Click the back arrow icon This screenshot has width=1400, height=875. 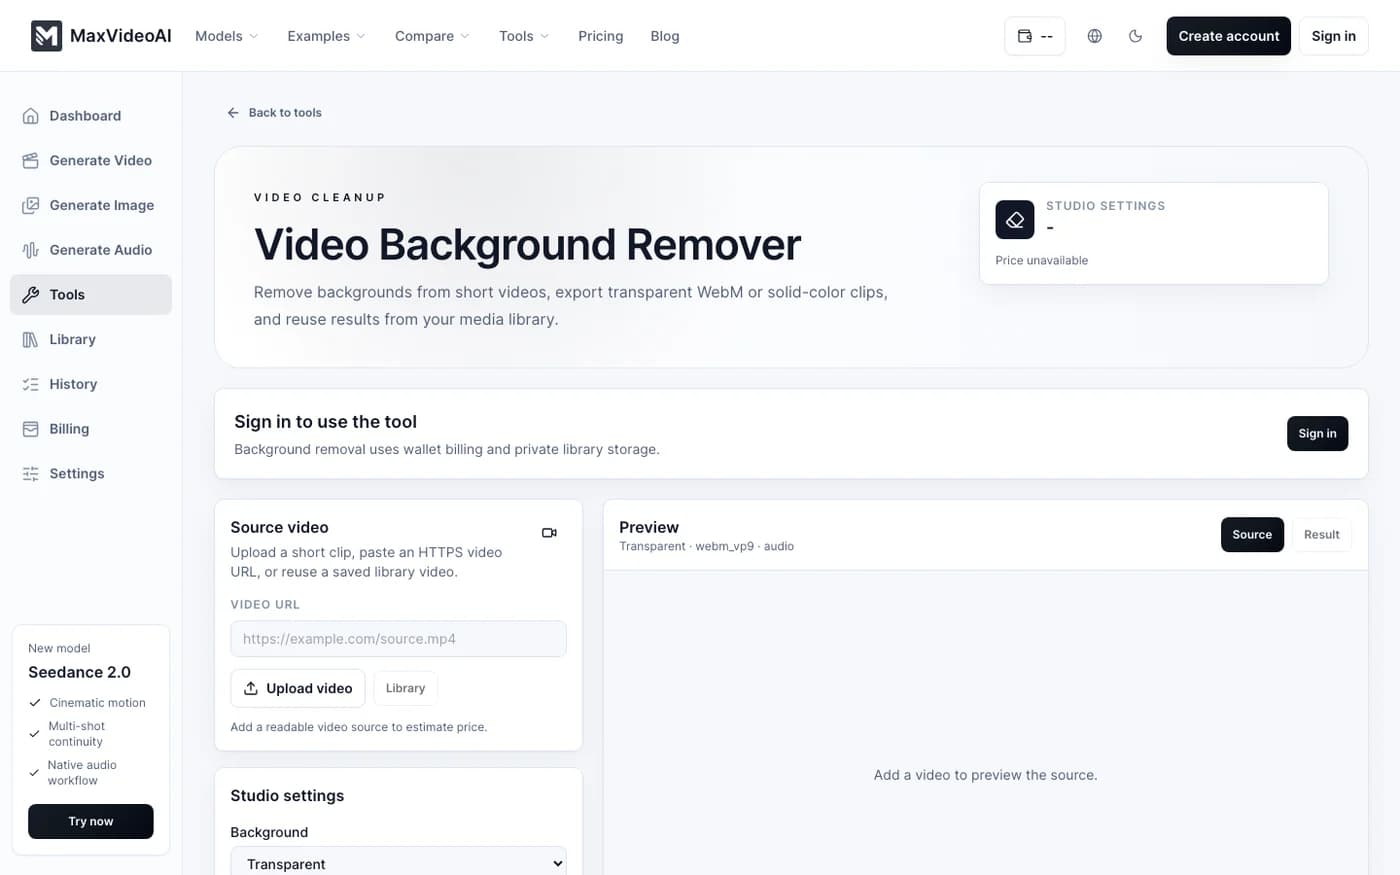coord(233,113)
